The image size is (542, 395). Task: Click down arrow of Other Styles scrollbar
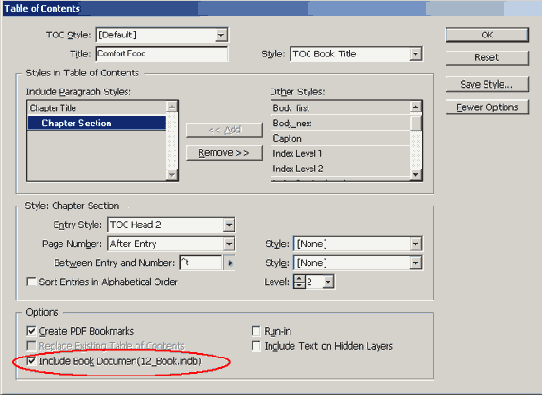(416, 175)
